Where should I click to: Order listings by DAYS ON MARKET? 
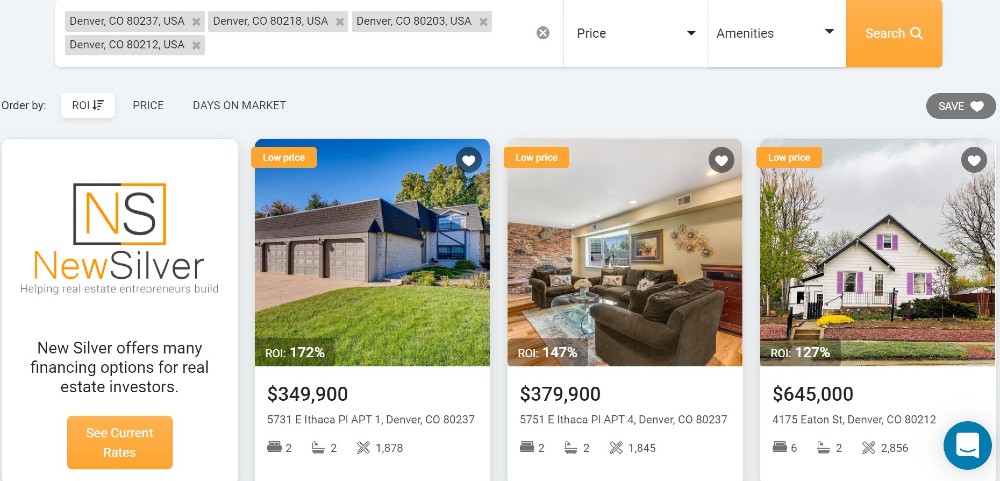coord(239,105)
